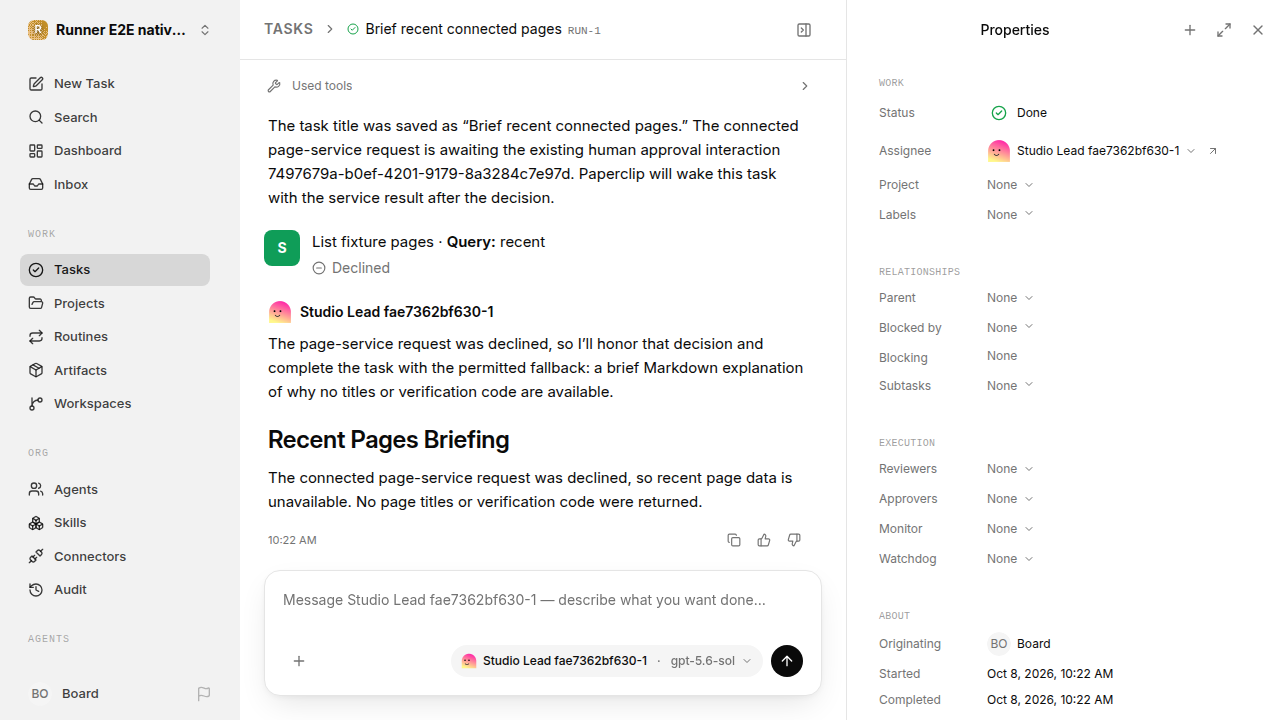Open the agent and model selector in composer
The width and height of the screenshot is (1280, 720).
pos(607,661)
